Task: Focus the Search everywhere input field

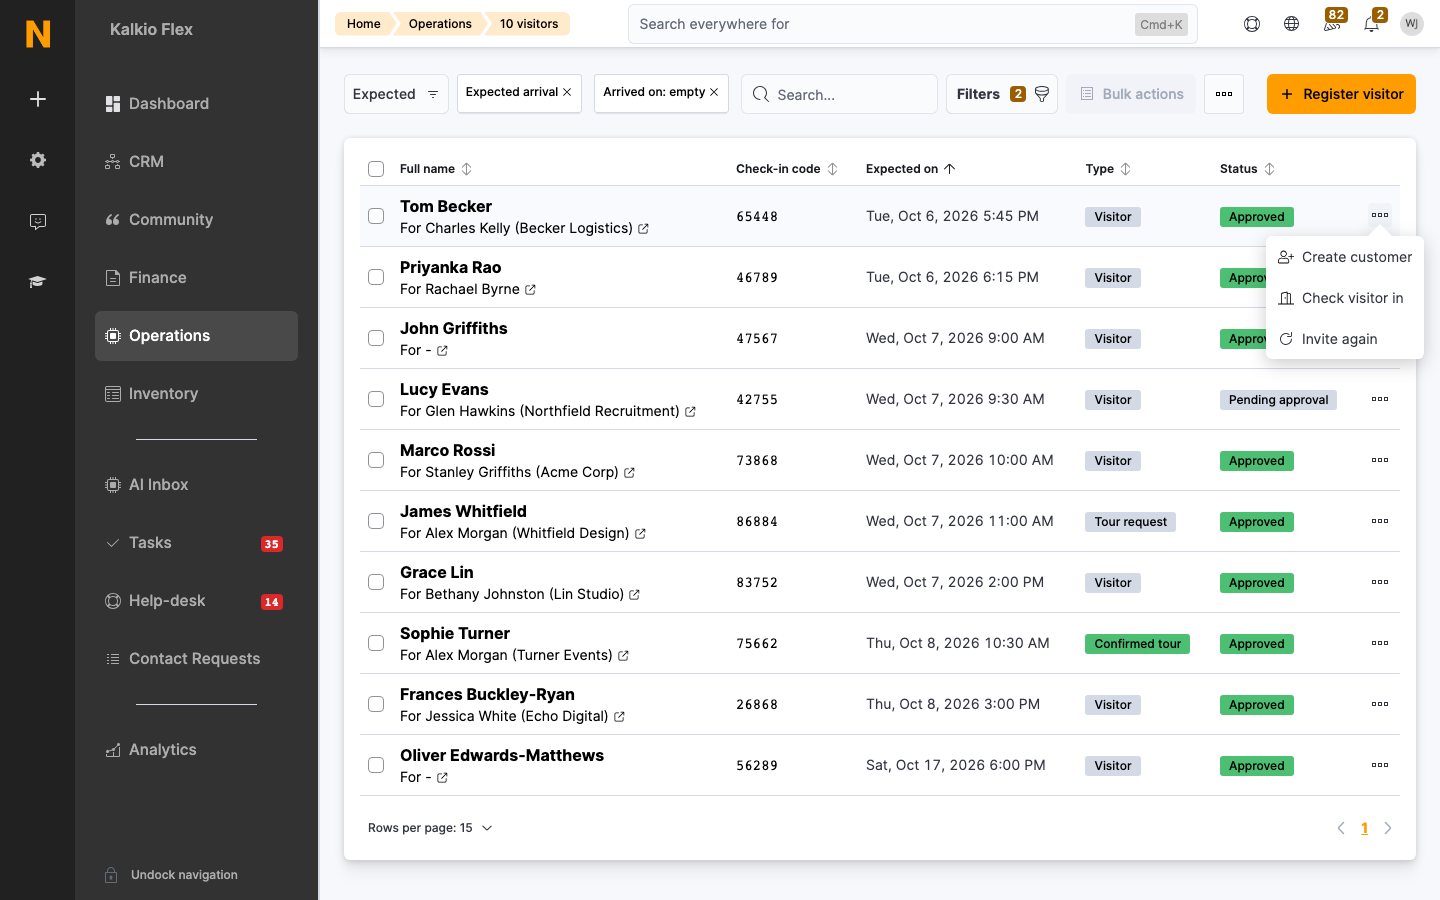Action: [x=913, y=24]
